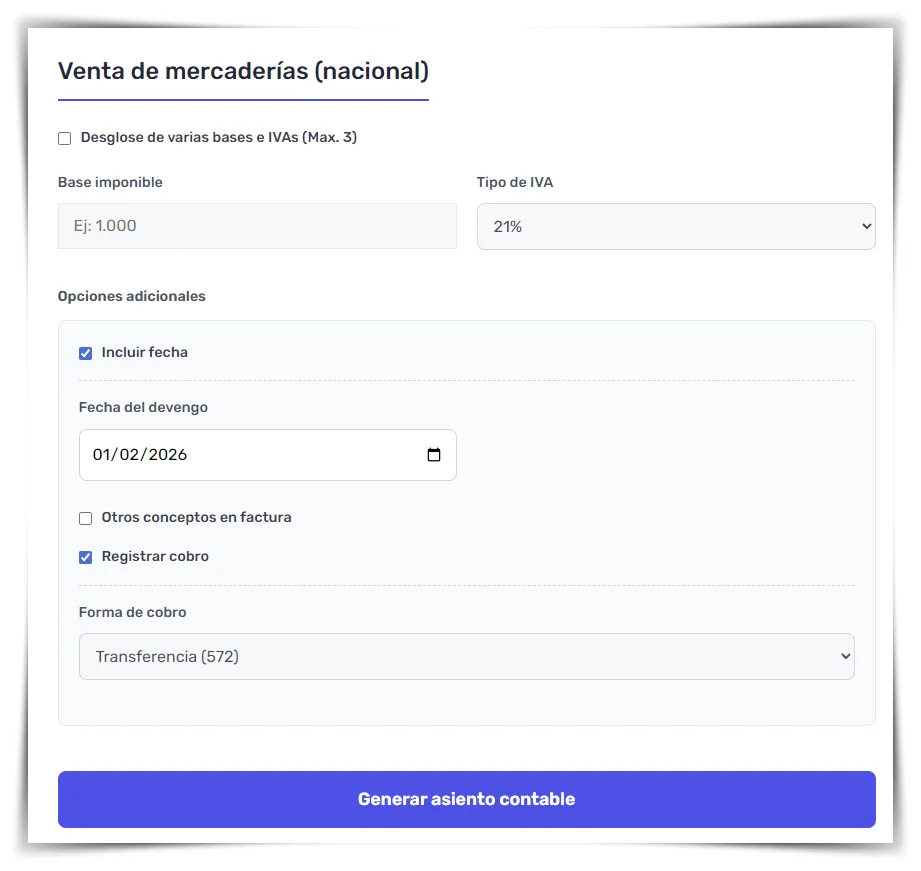Open the calendar picker on the date field
This screenshot has width=921, height=871.
coord(434,455)
